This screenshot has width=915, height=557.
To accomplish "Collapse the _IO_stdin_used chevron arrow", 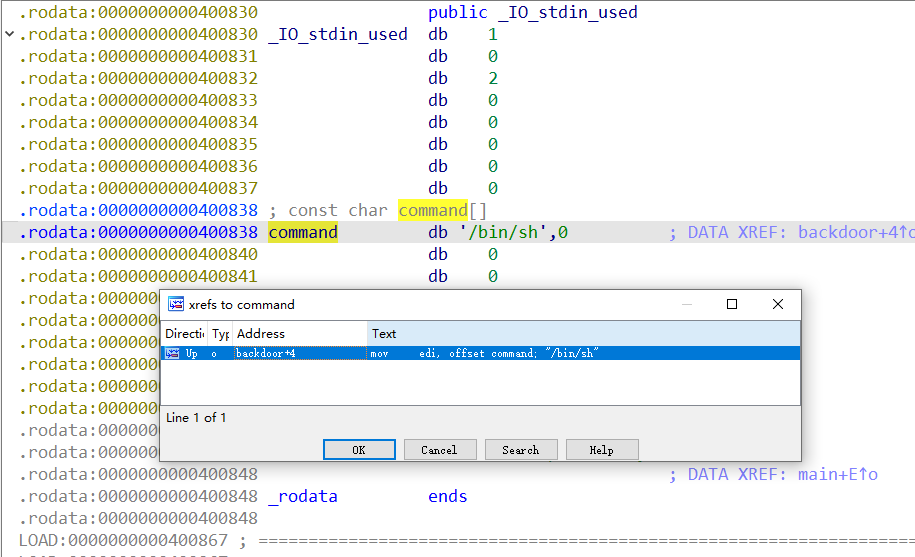I will click(x=10, y=35).
